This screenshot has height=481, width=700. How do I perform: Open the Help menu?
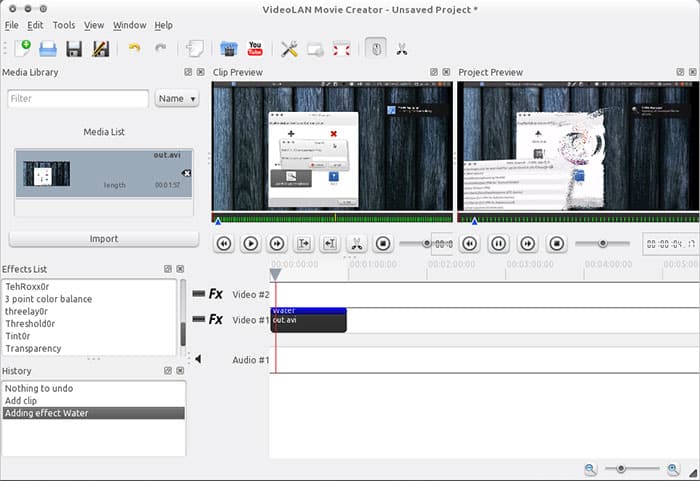coord(163,25)
